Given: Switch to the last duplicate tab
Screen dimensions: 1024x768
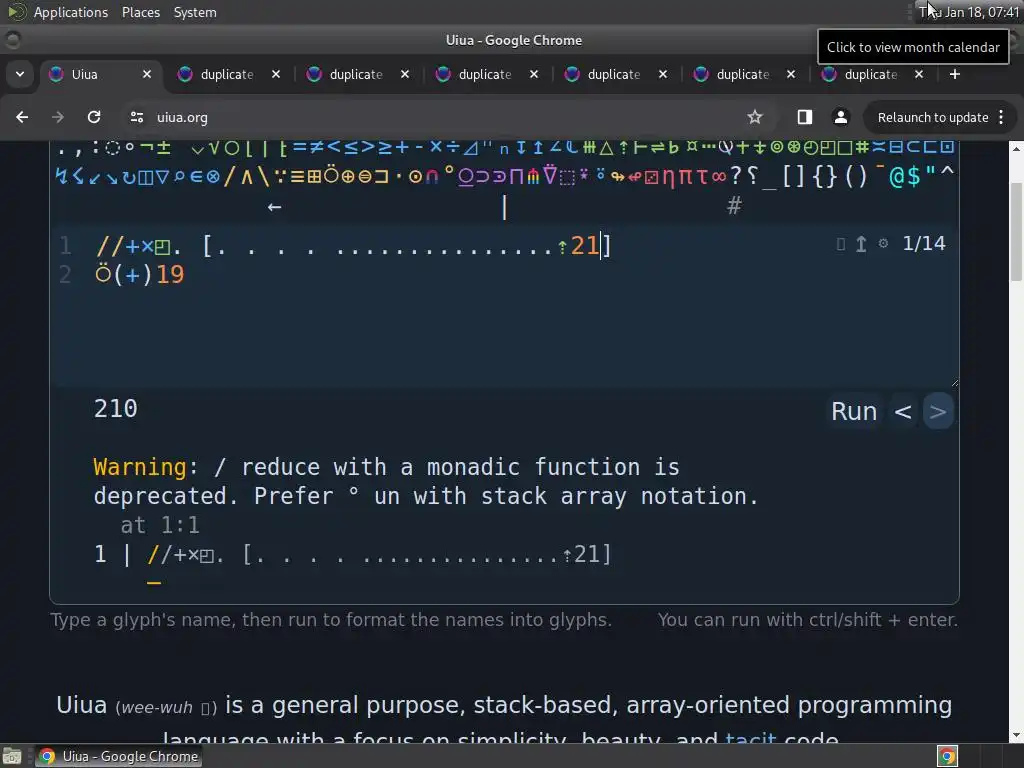Looking at the screenshot, I should [x=871, y=74].
